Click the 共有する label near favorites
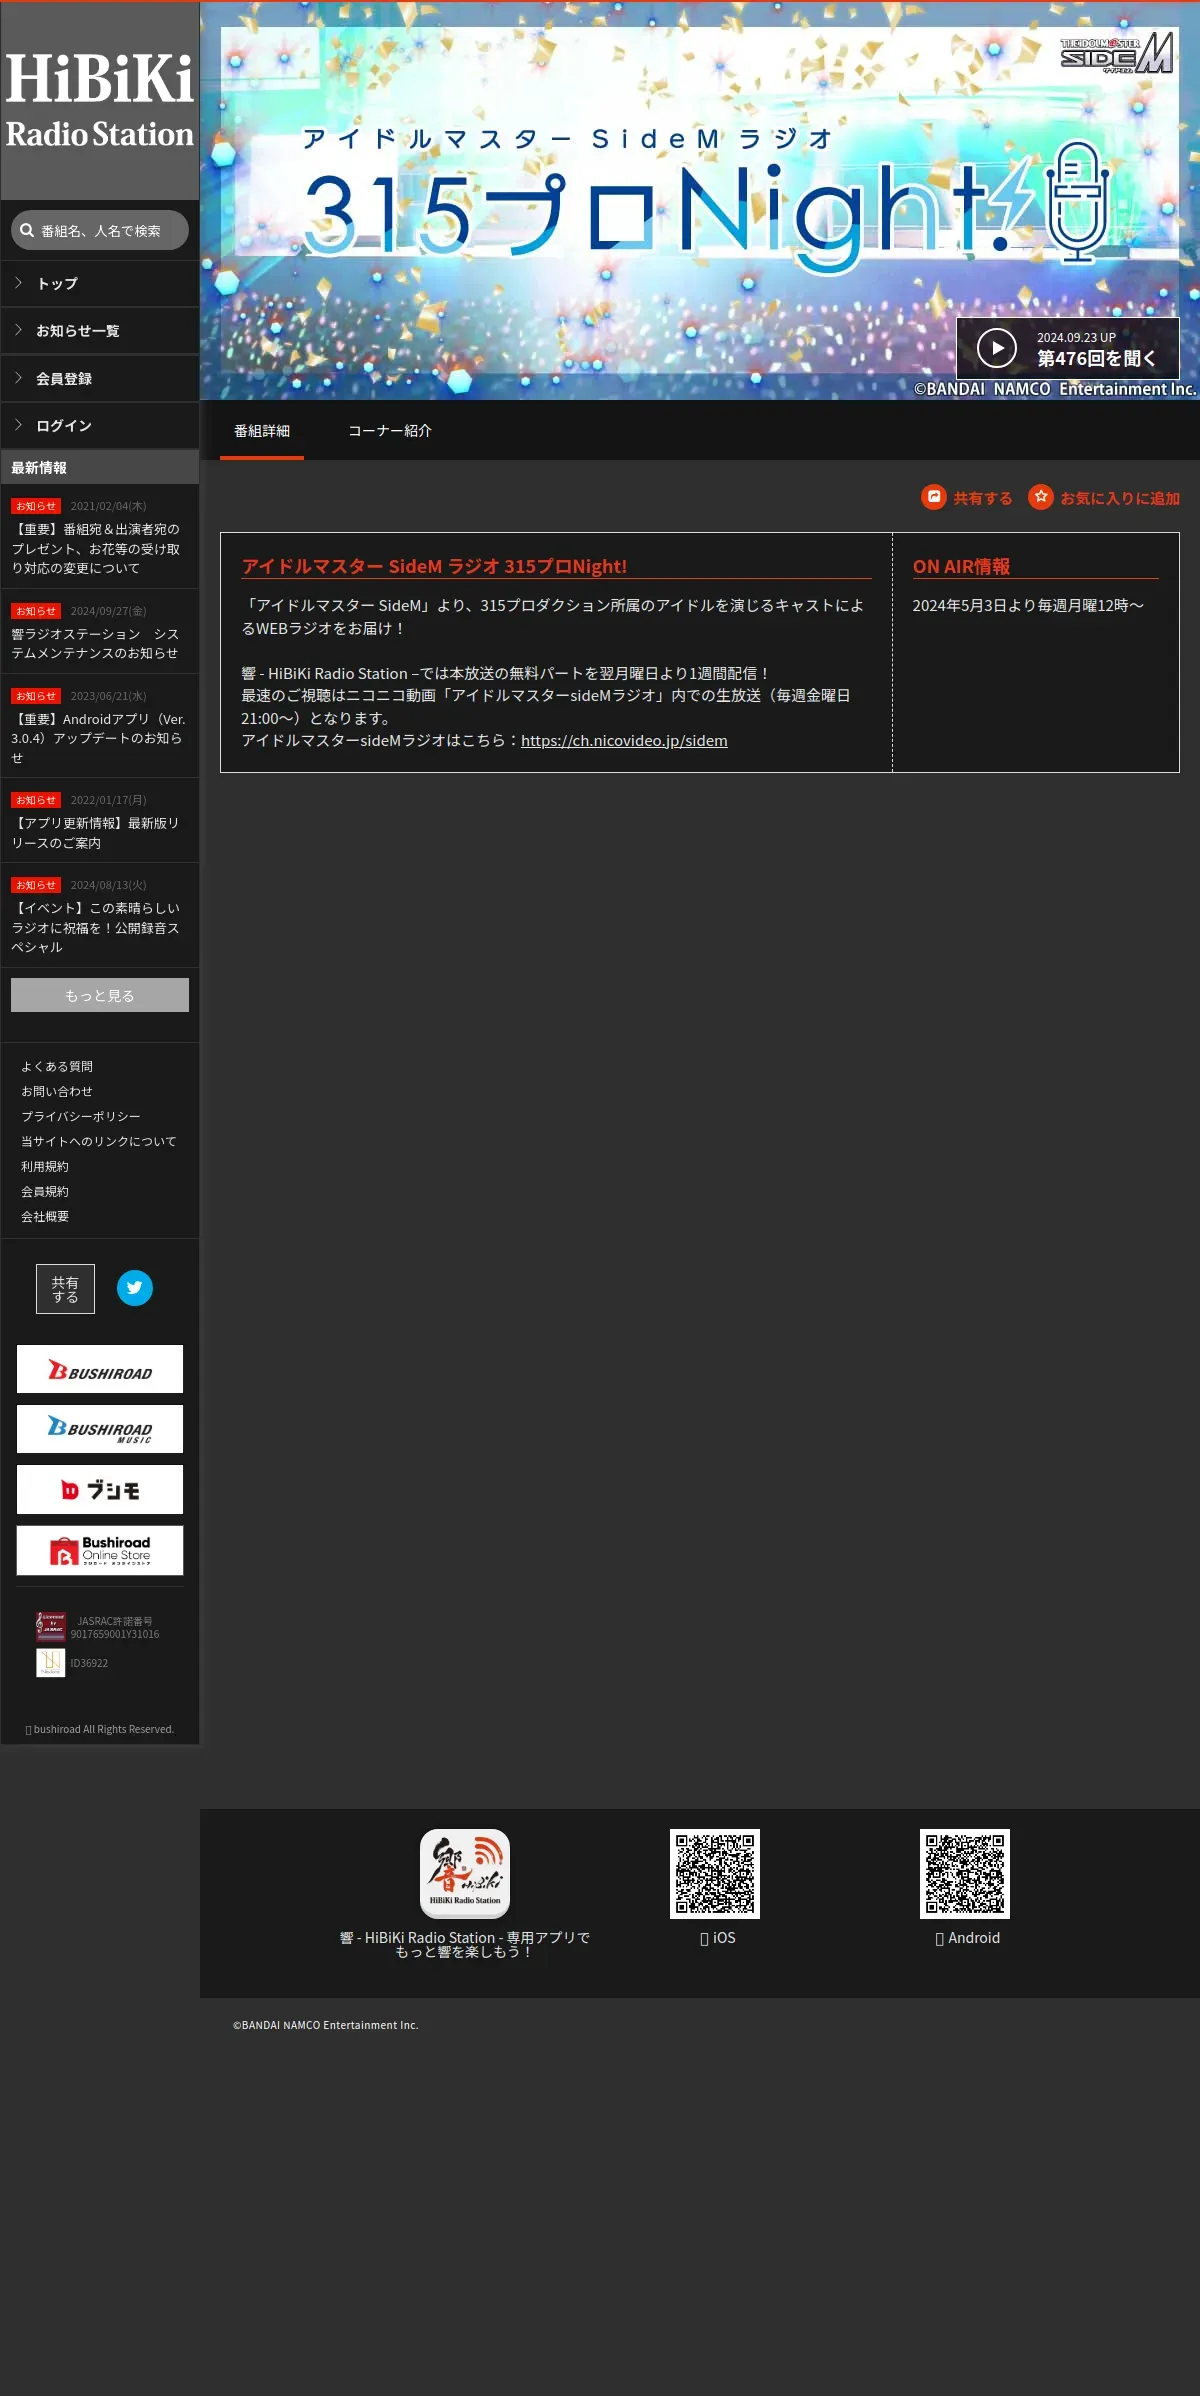 [x=982, y=498]
